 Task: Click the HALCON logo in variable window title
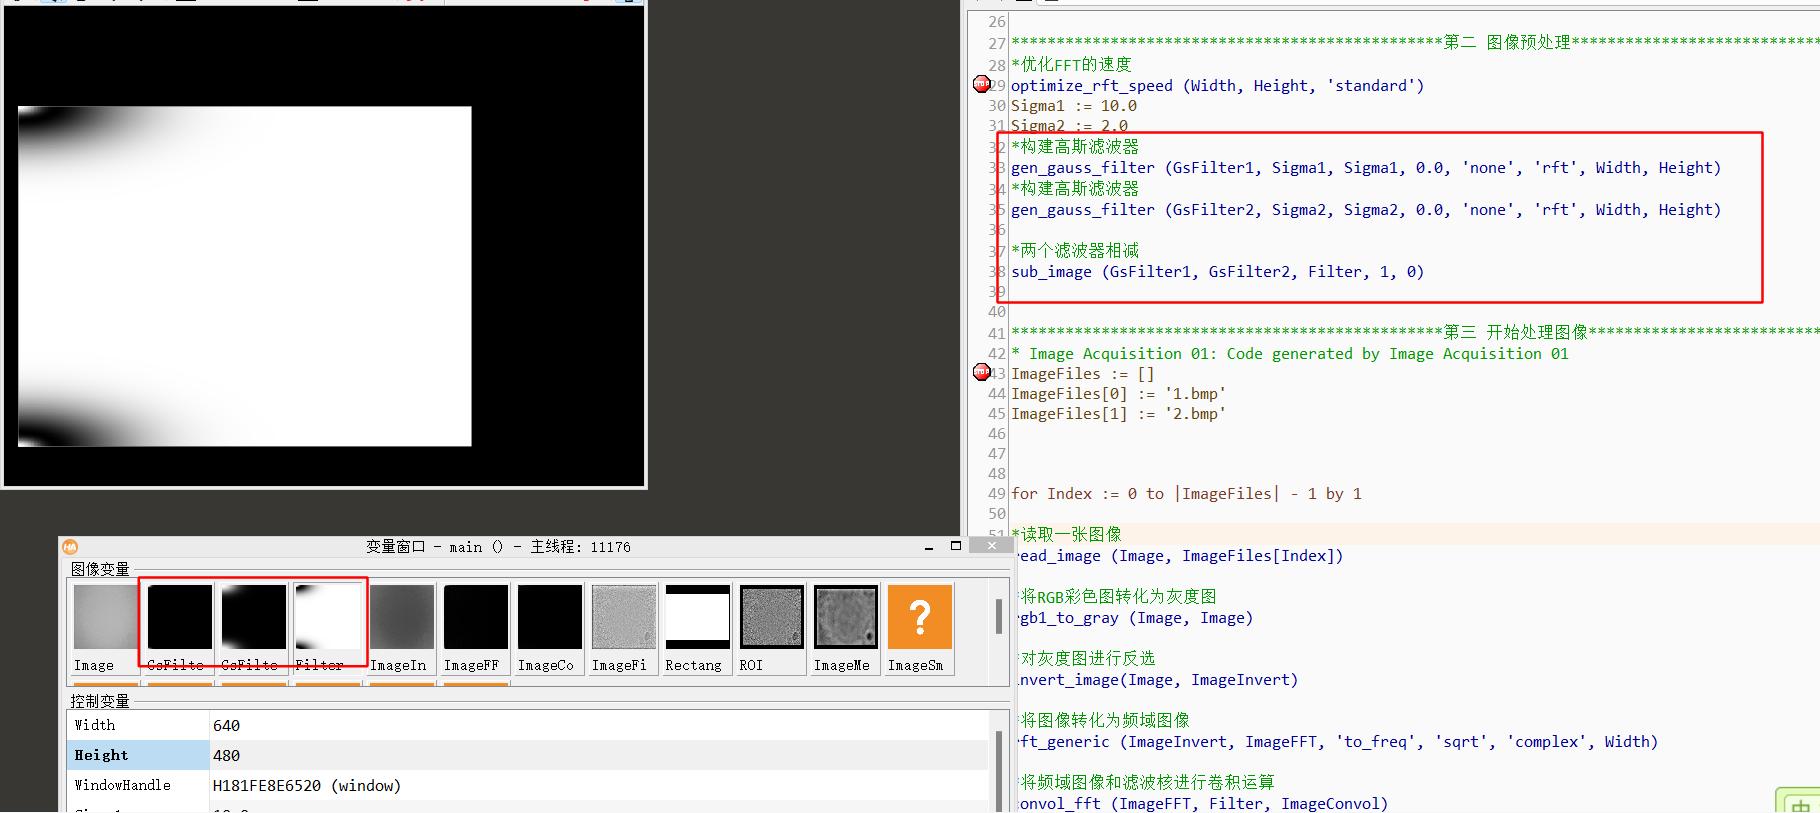click(x=70, y=547)
